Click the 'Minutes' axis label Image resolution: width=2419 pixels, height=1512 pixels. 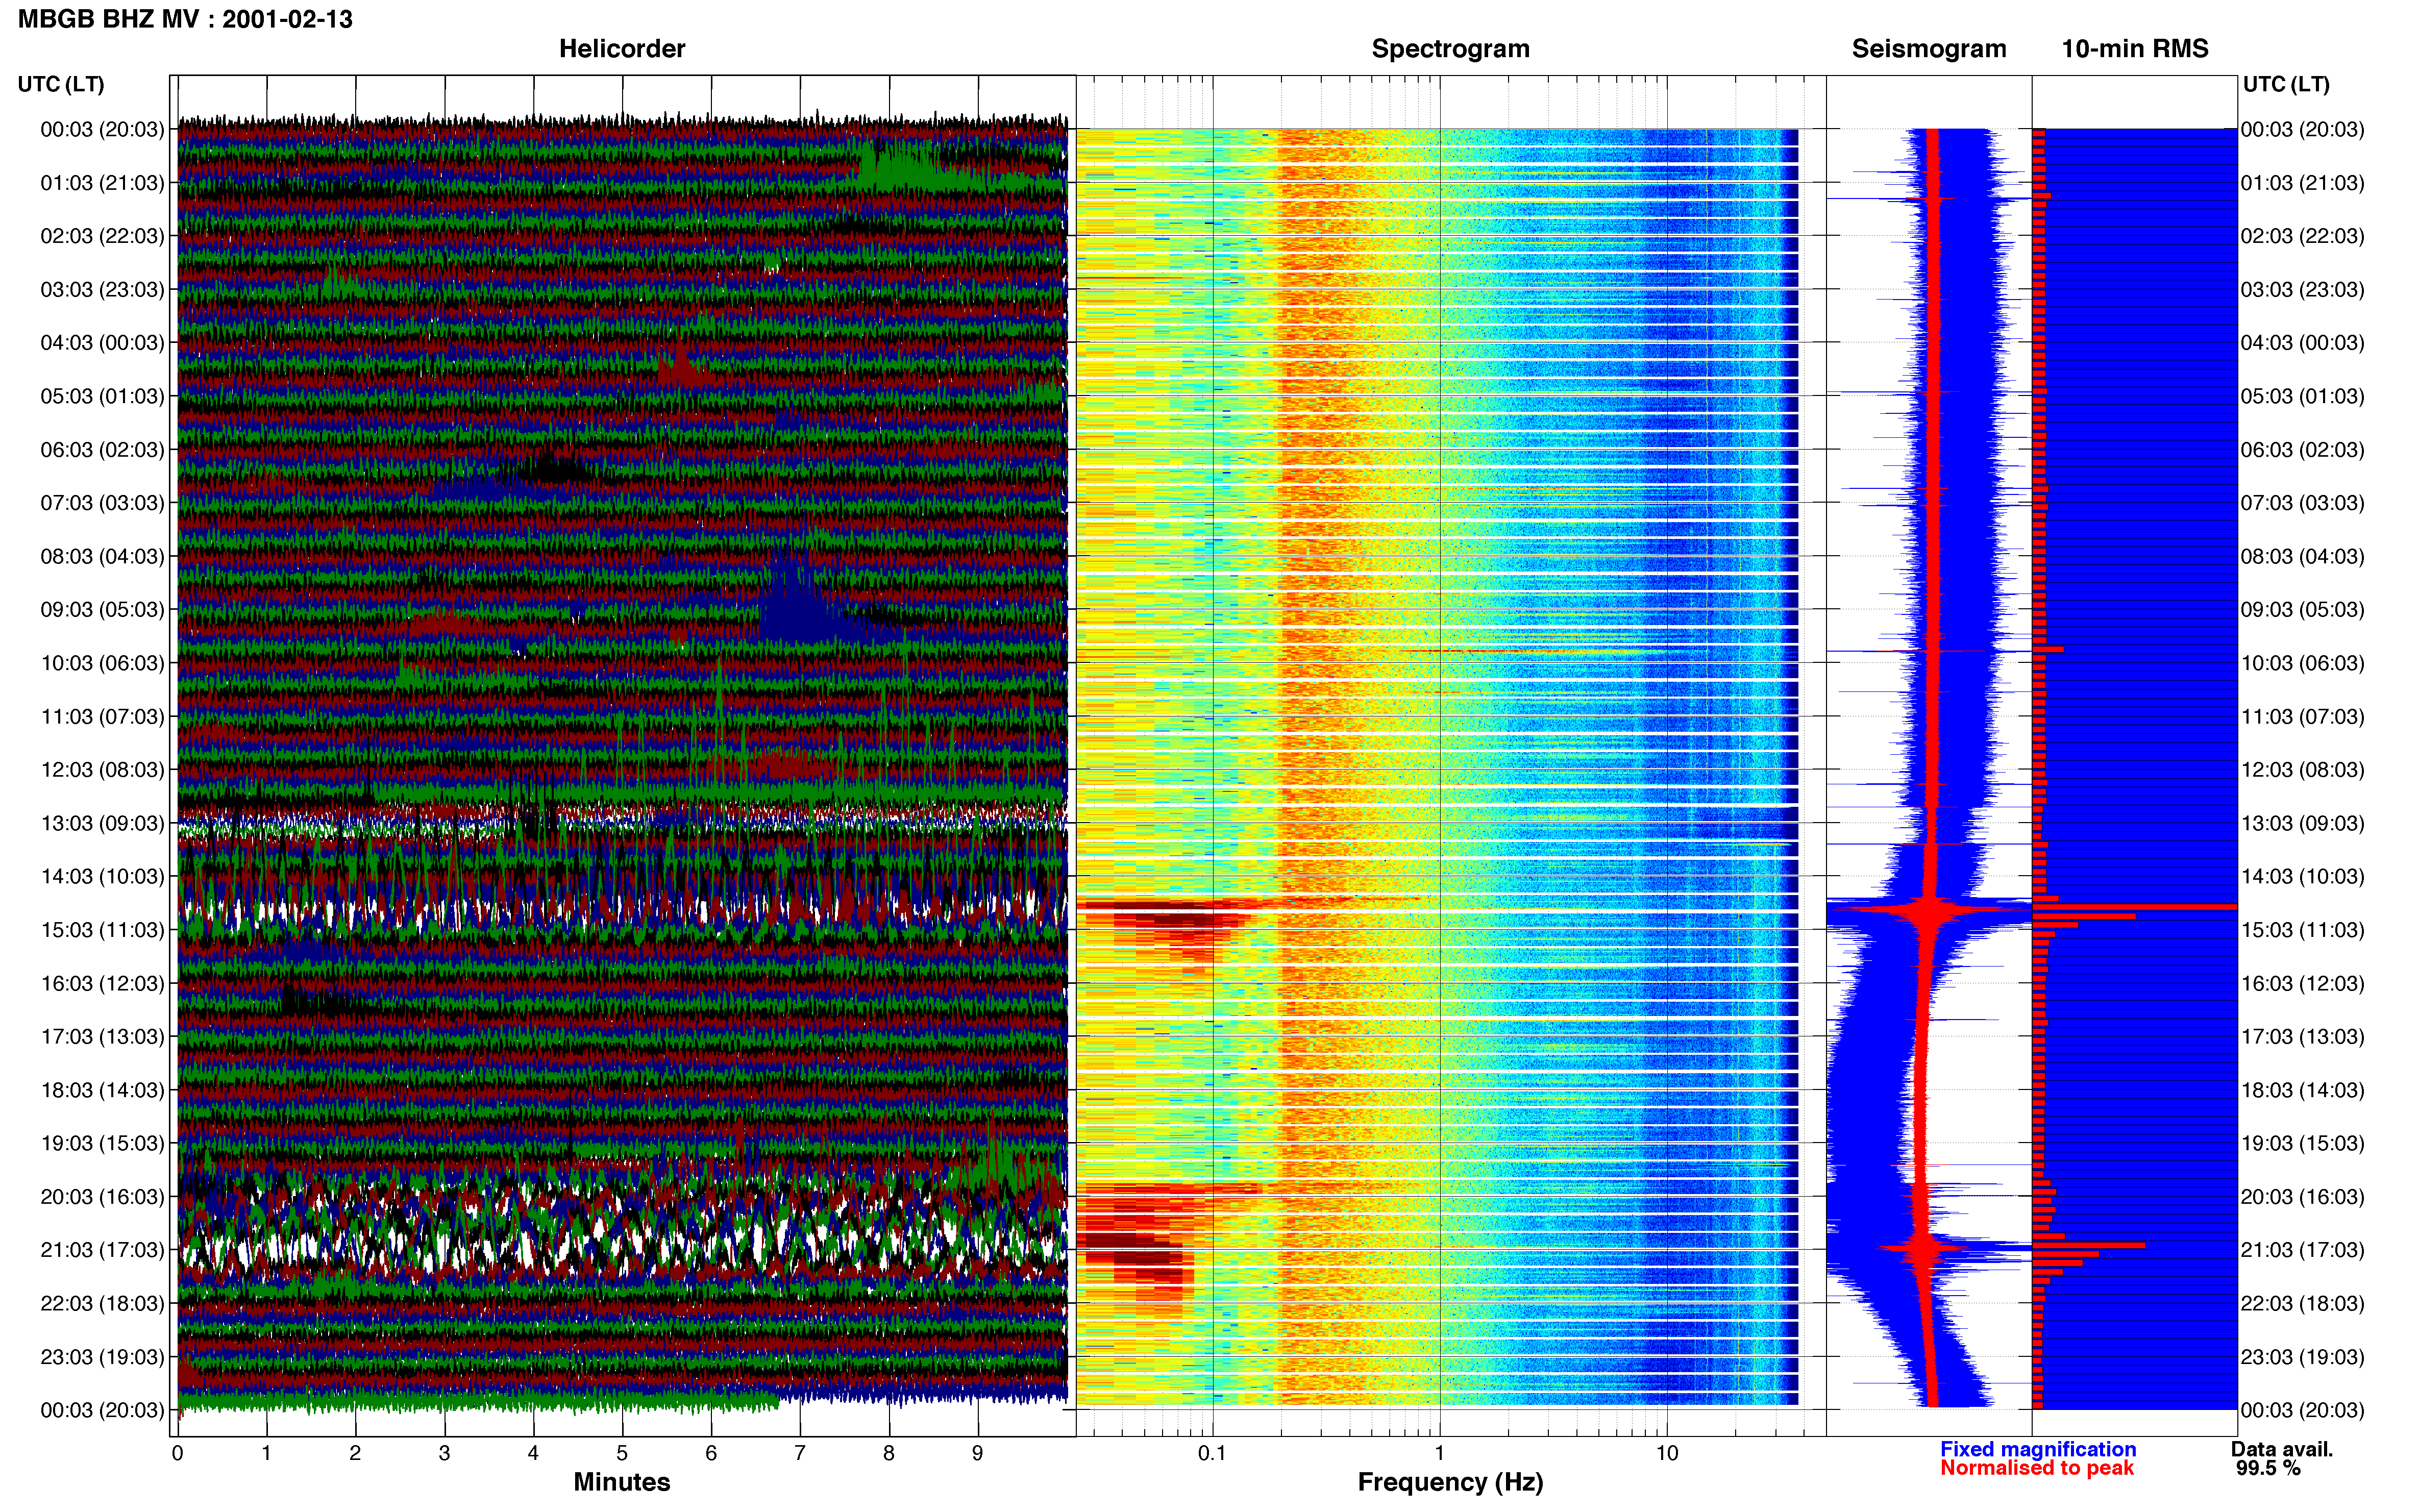622,1482
